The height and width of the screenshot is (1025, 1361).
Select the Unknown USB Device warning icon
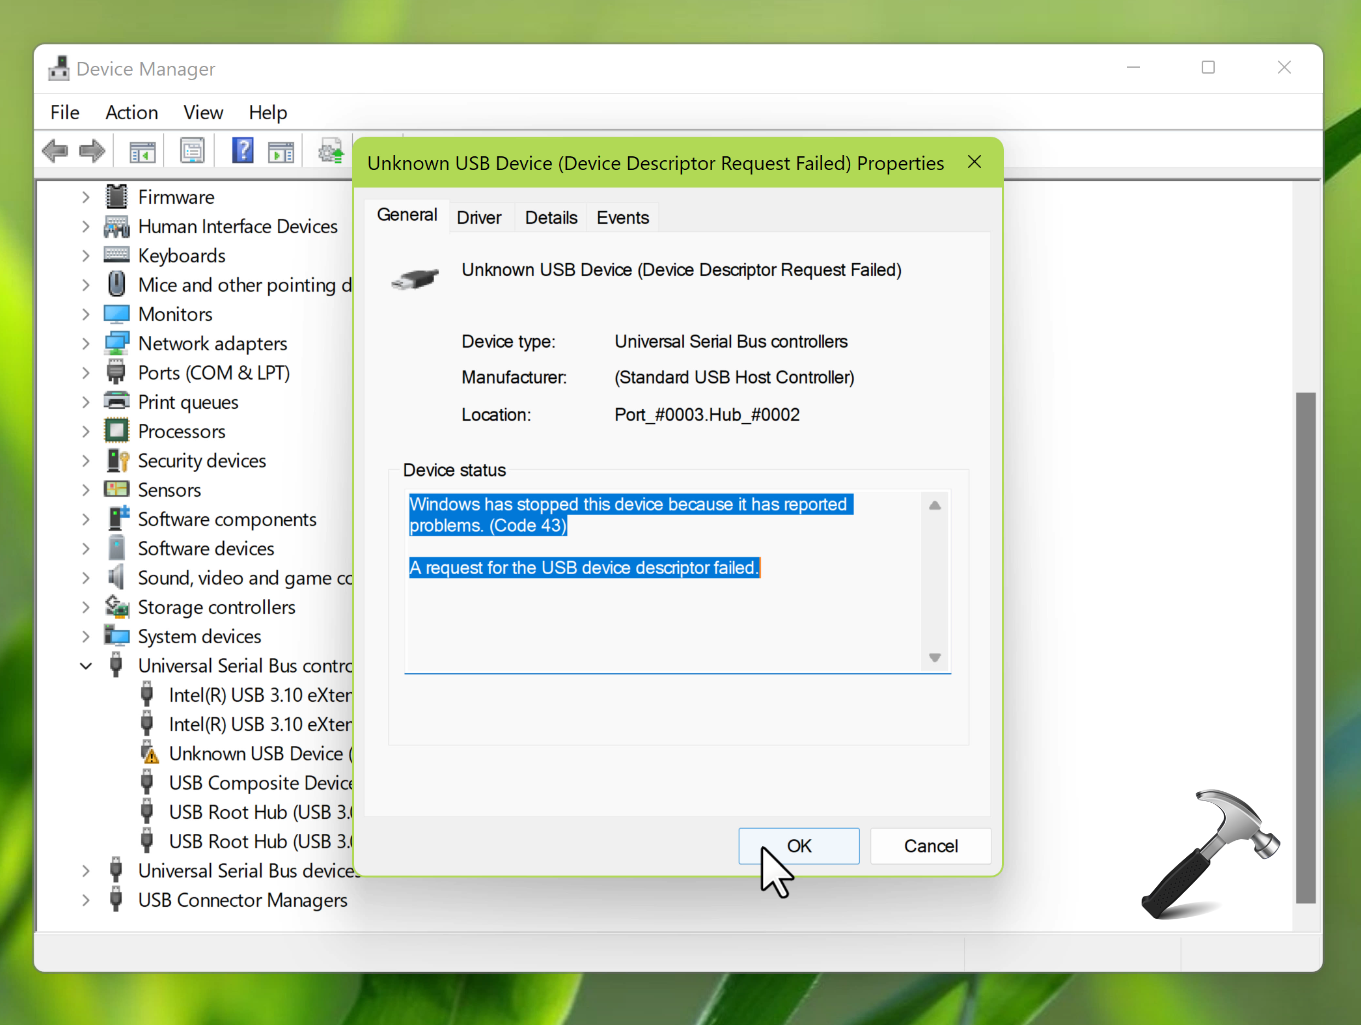point(149,753)
